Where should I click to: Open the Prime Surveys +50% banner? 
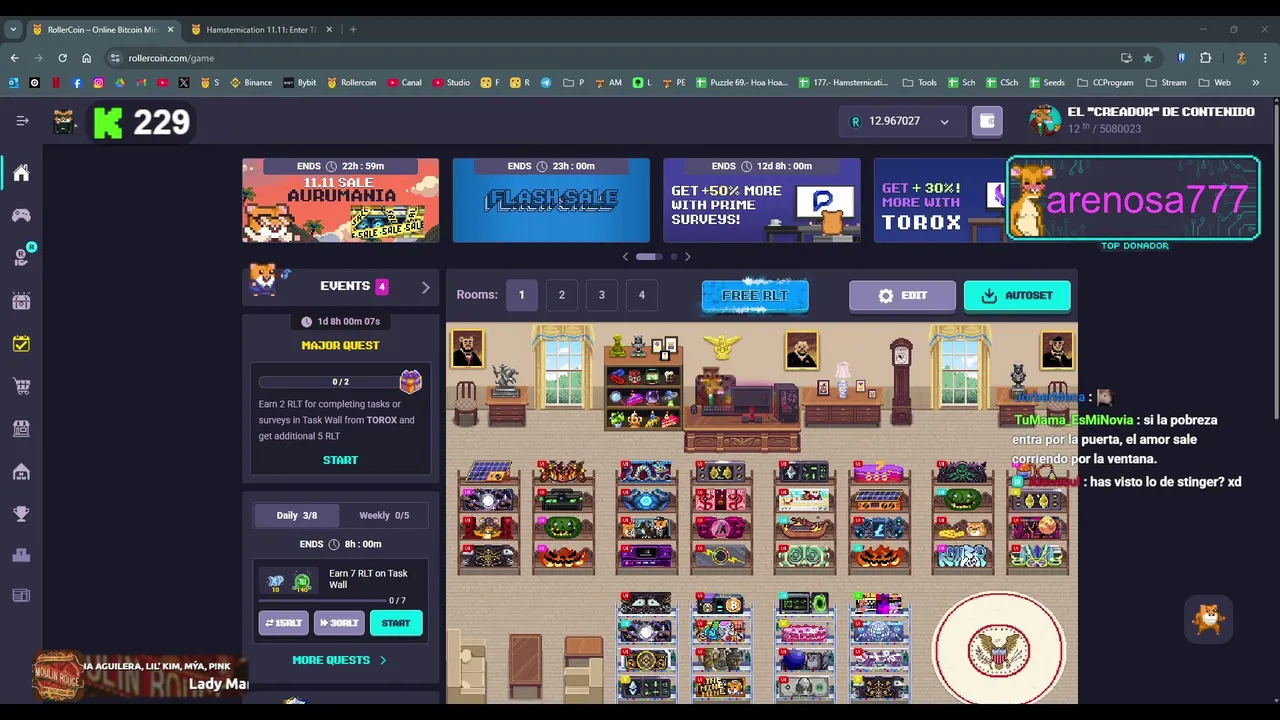(x=762, y=200)
